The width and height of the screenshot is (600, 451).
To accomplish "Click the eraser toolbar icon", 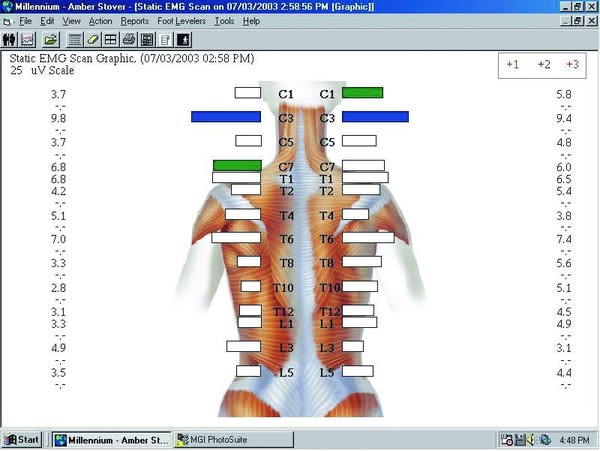I will point(93,40).
